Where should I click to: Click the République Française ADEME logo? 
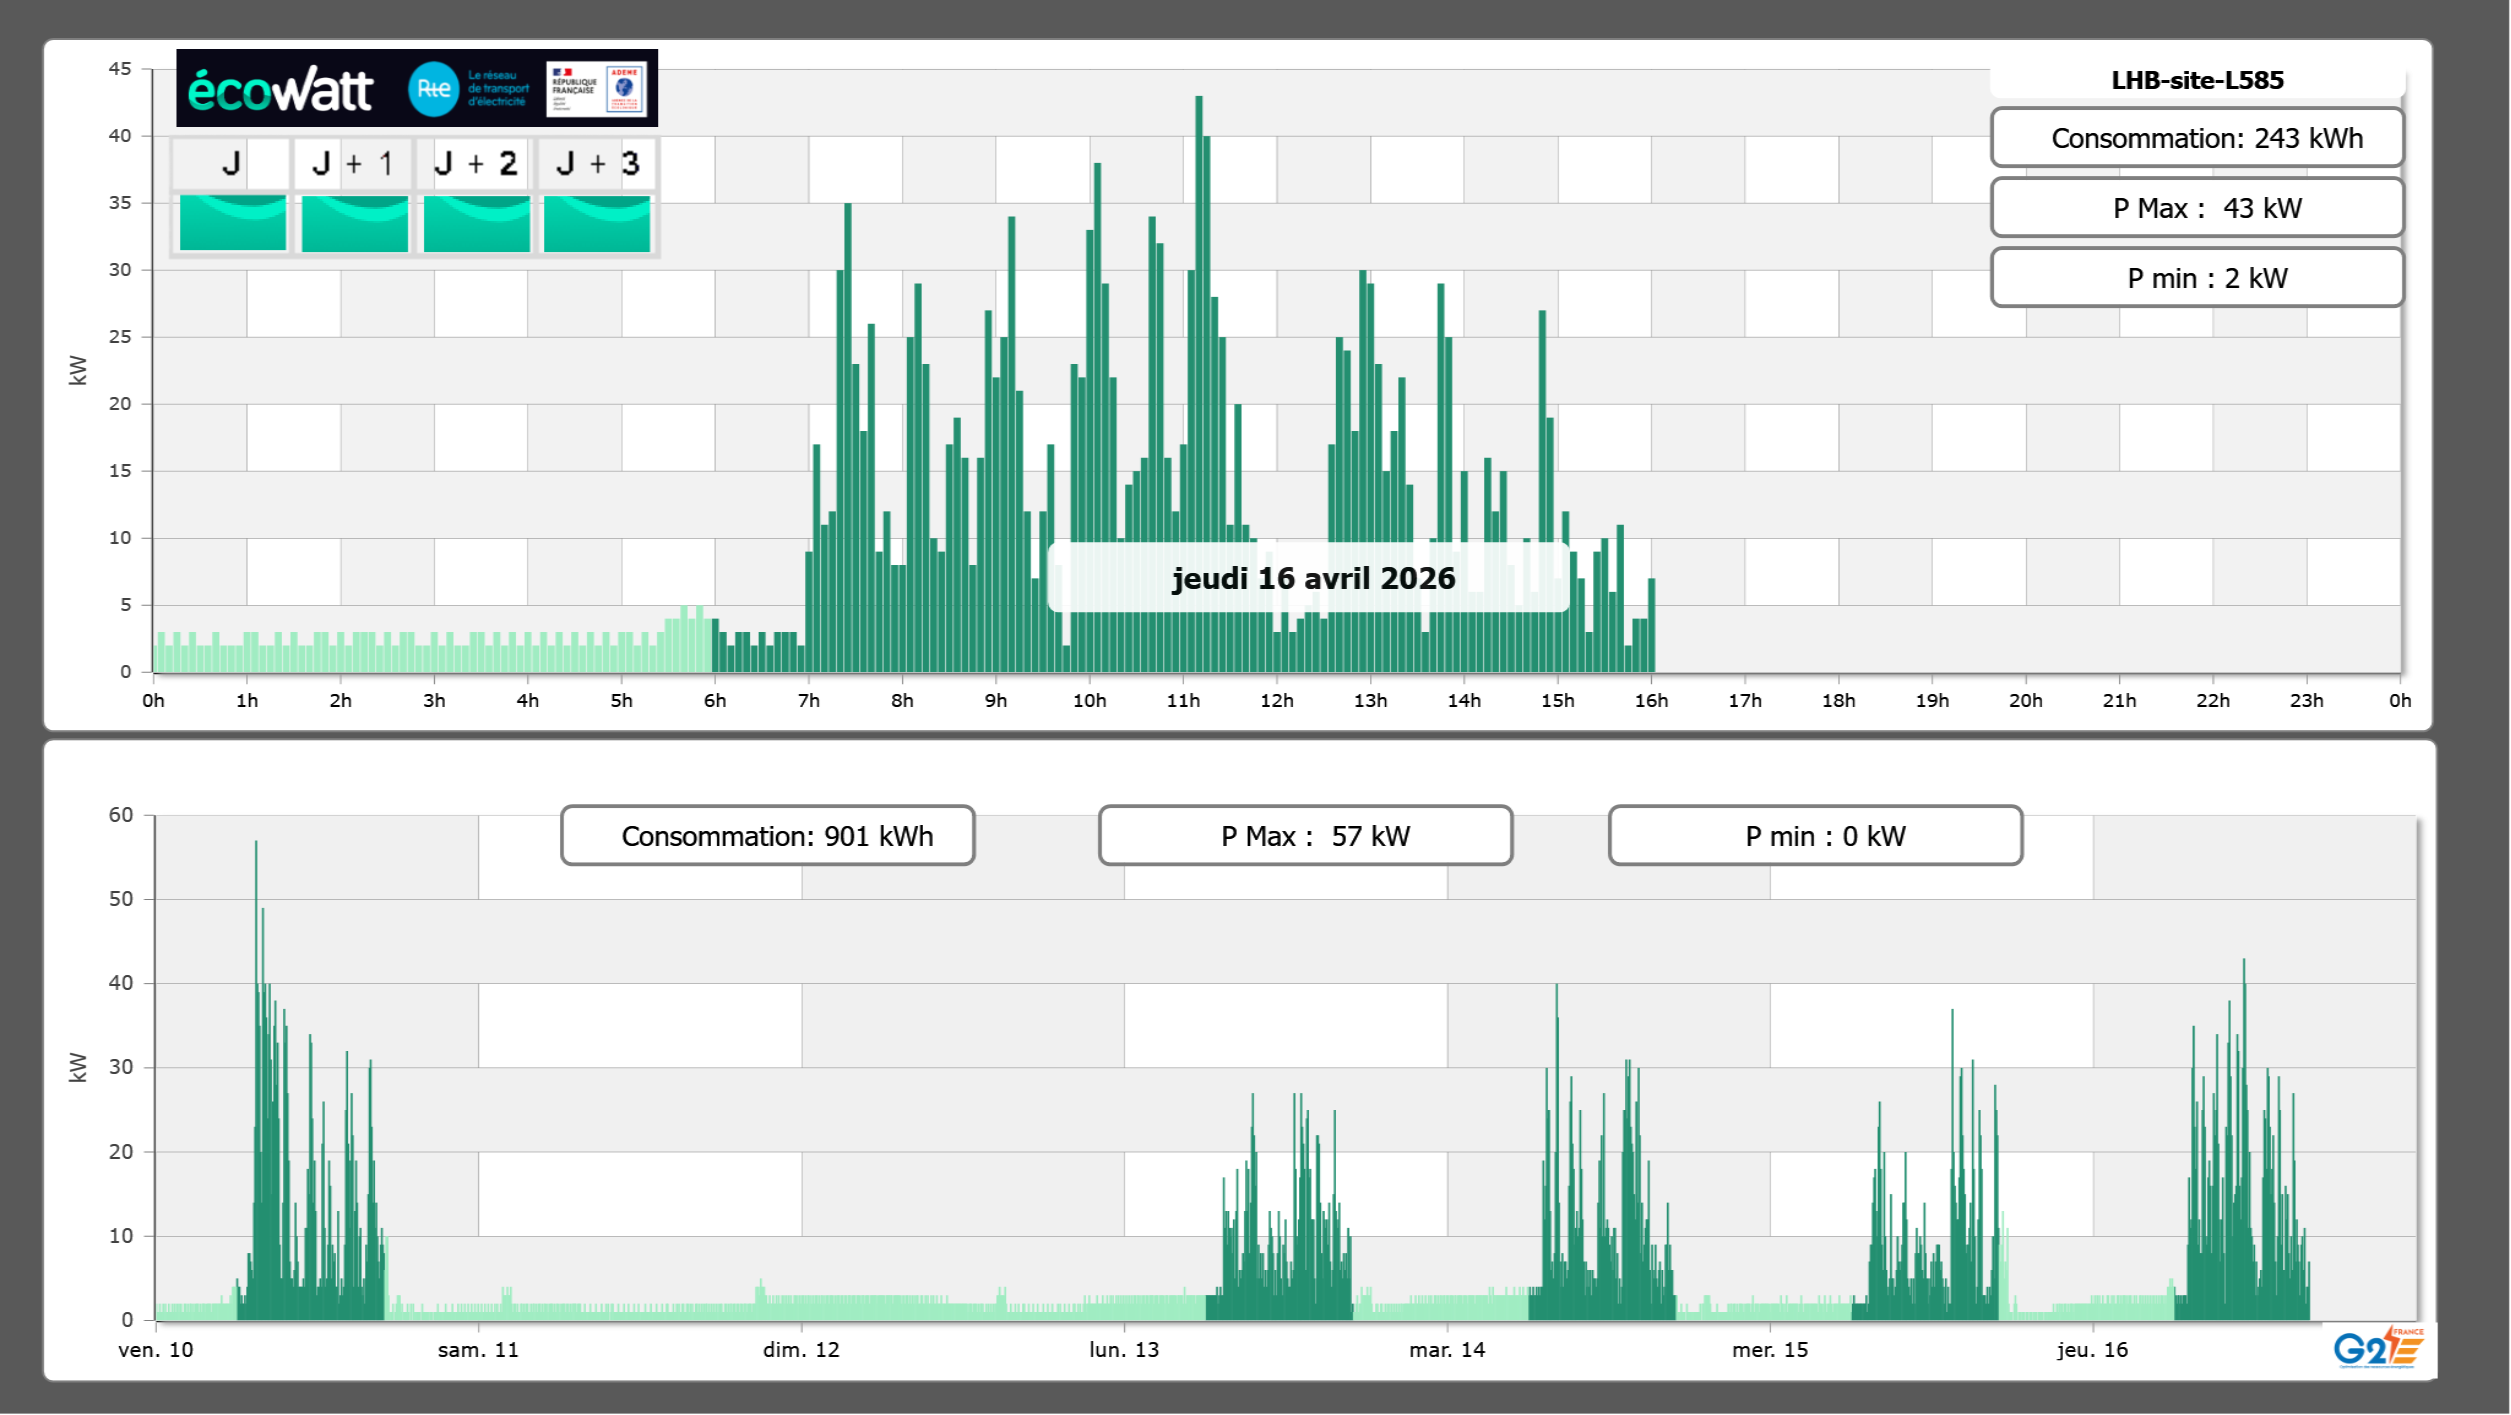(597, 89)
